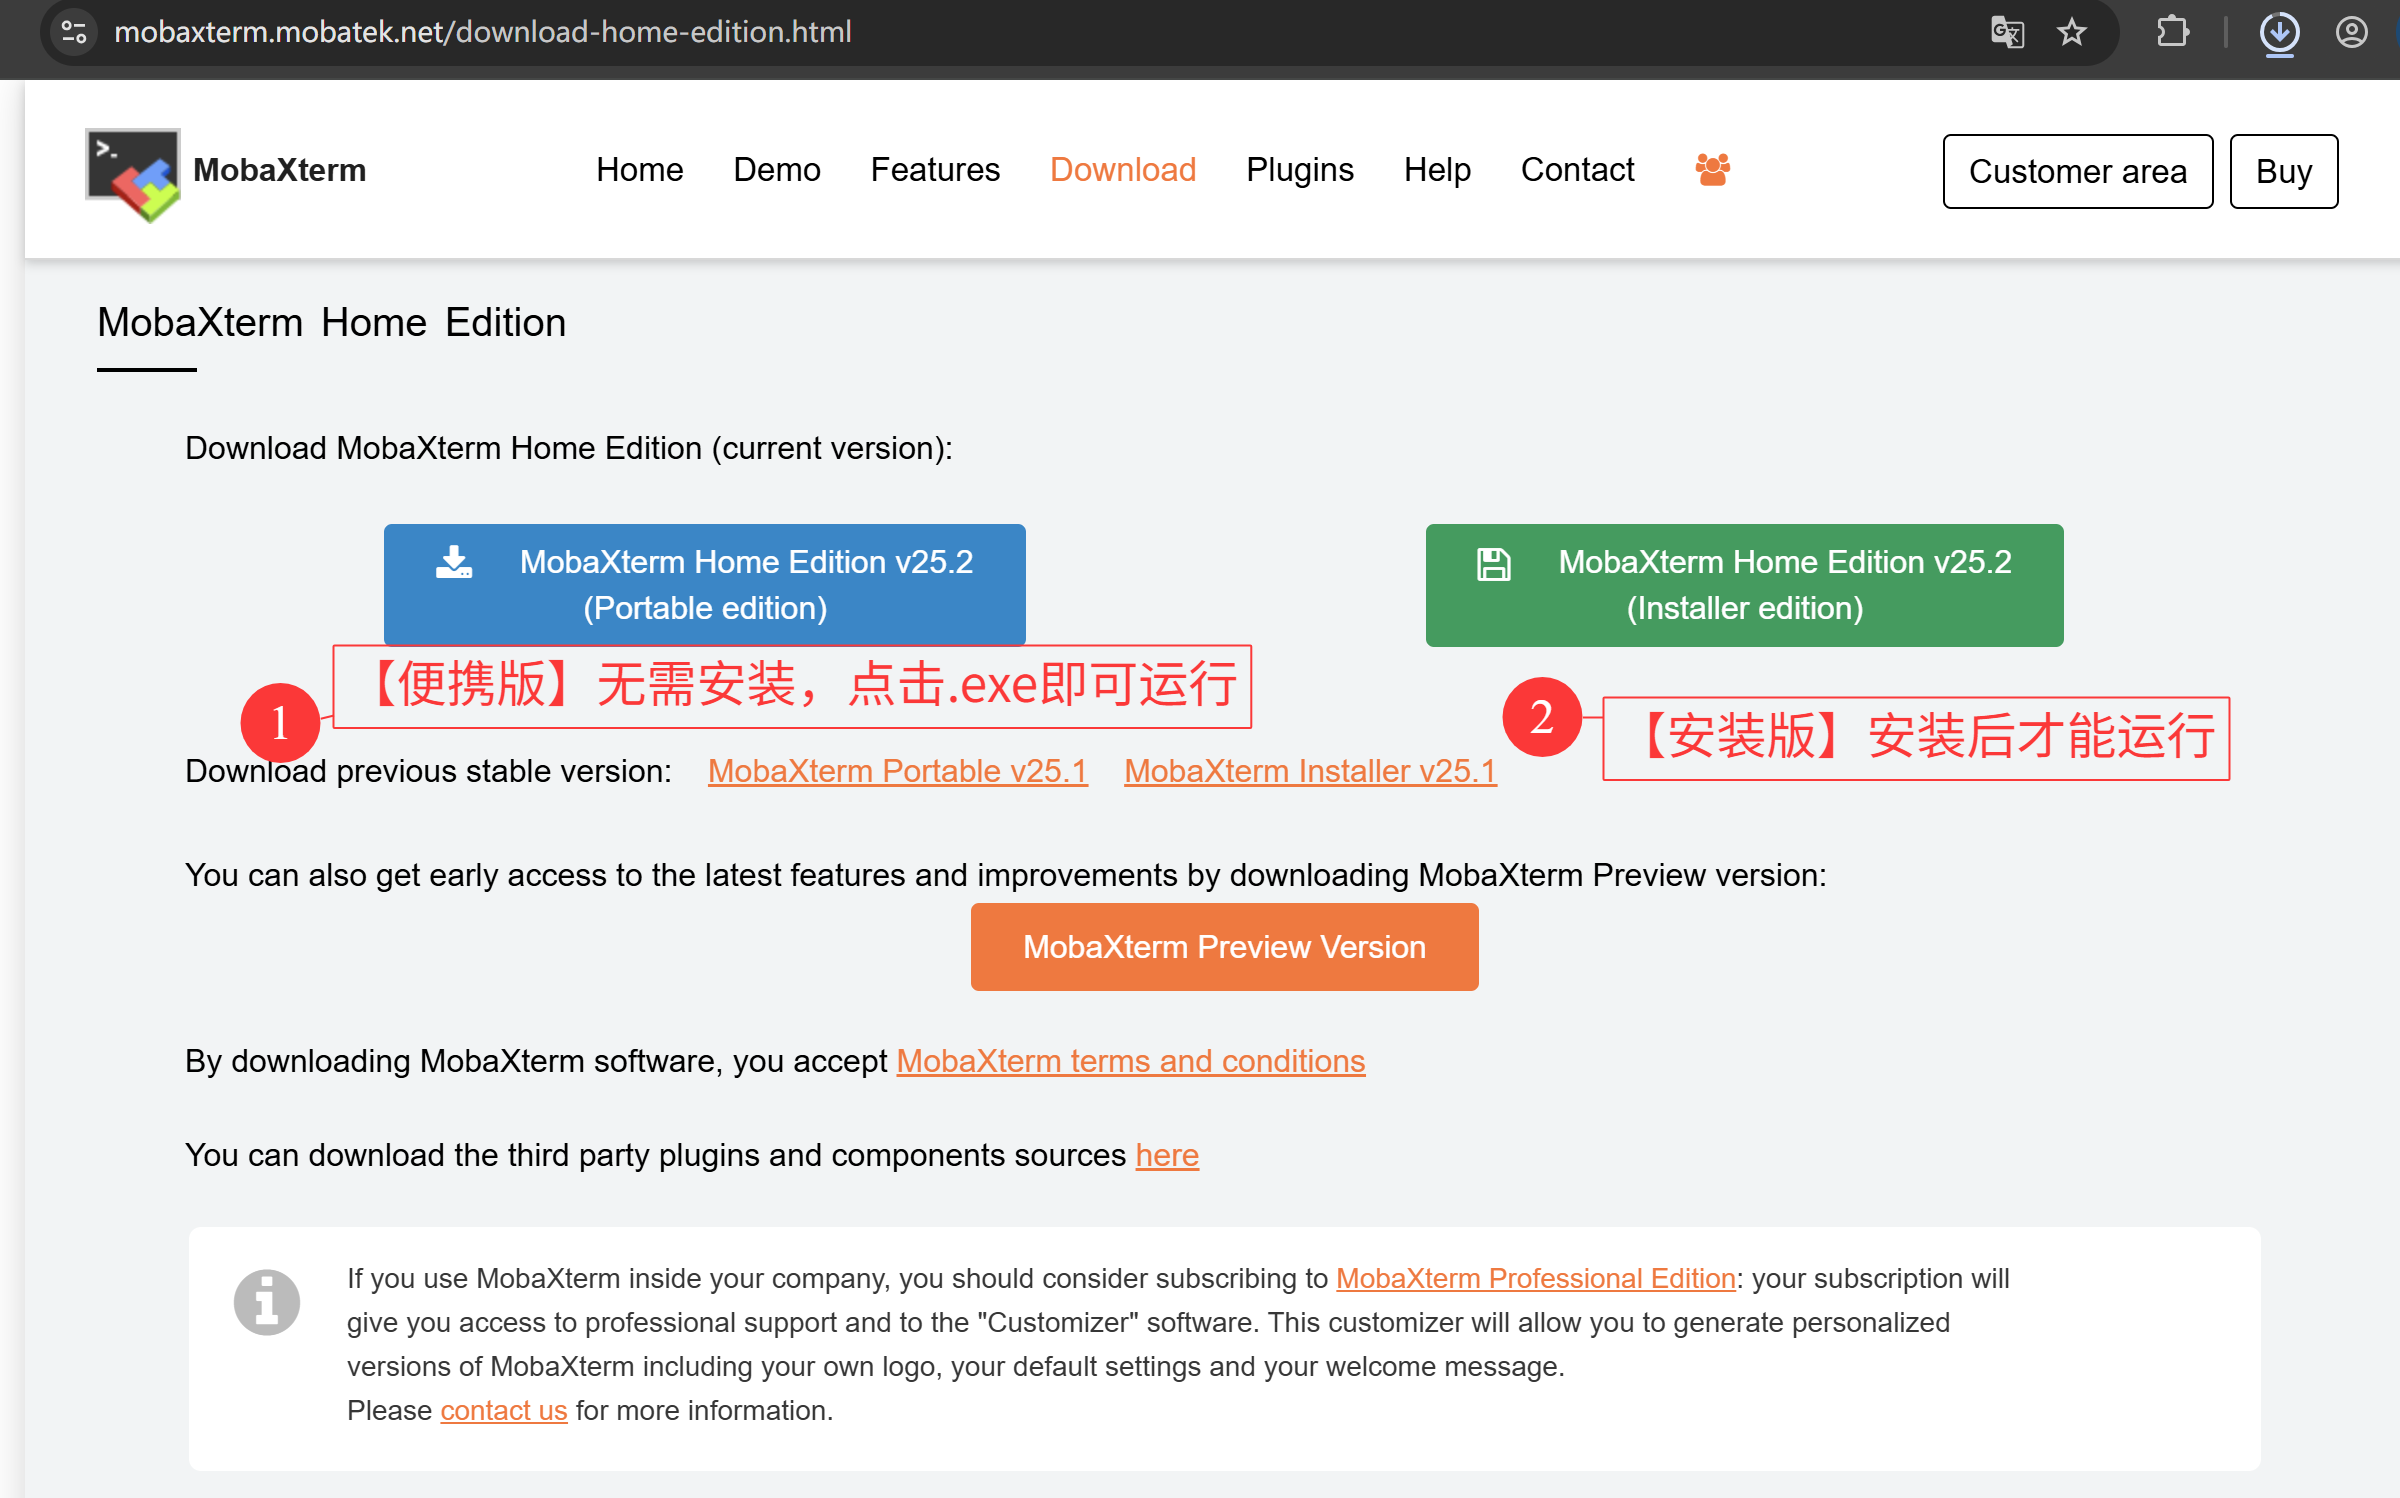2400x1498 pixels.
Task: Download MobaXterm Preview Version
Action: coord(1224,946)
